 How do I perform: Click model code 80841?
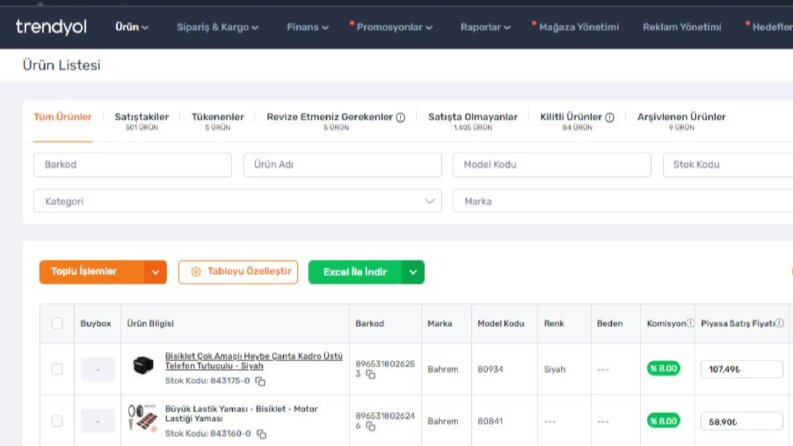pos(490,421)
